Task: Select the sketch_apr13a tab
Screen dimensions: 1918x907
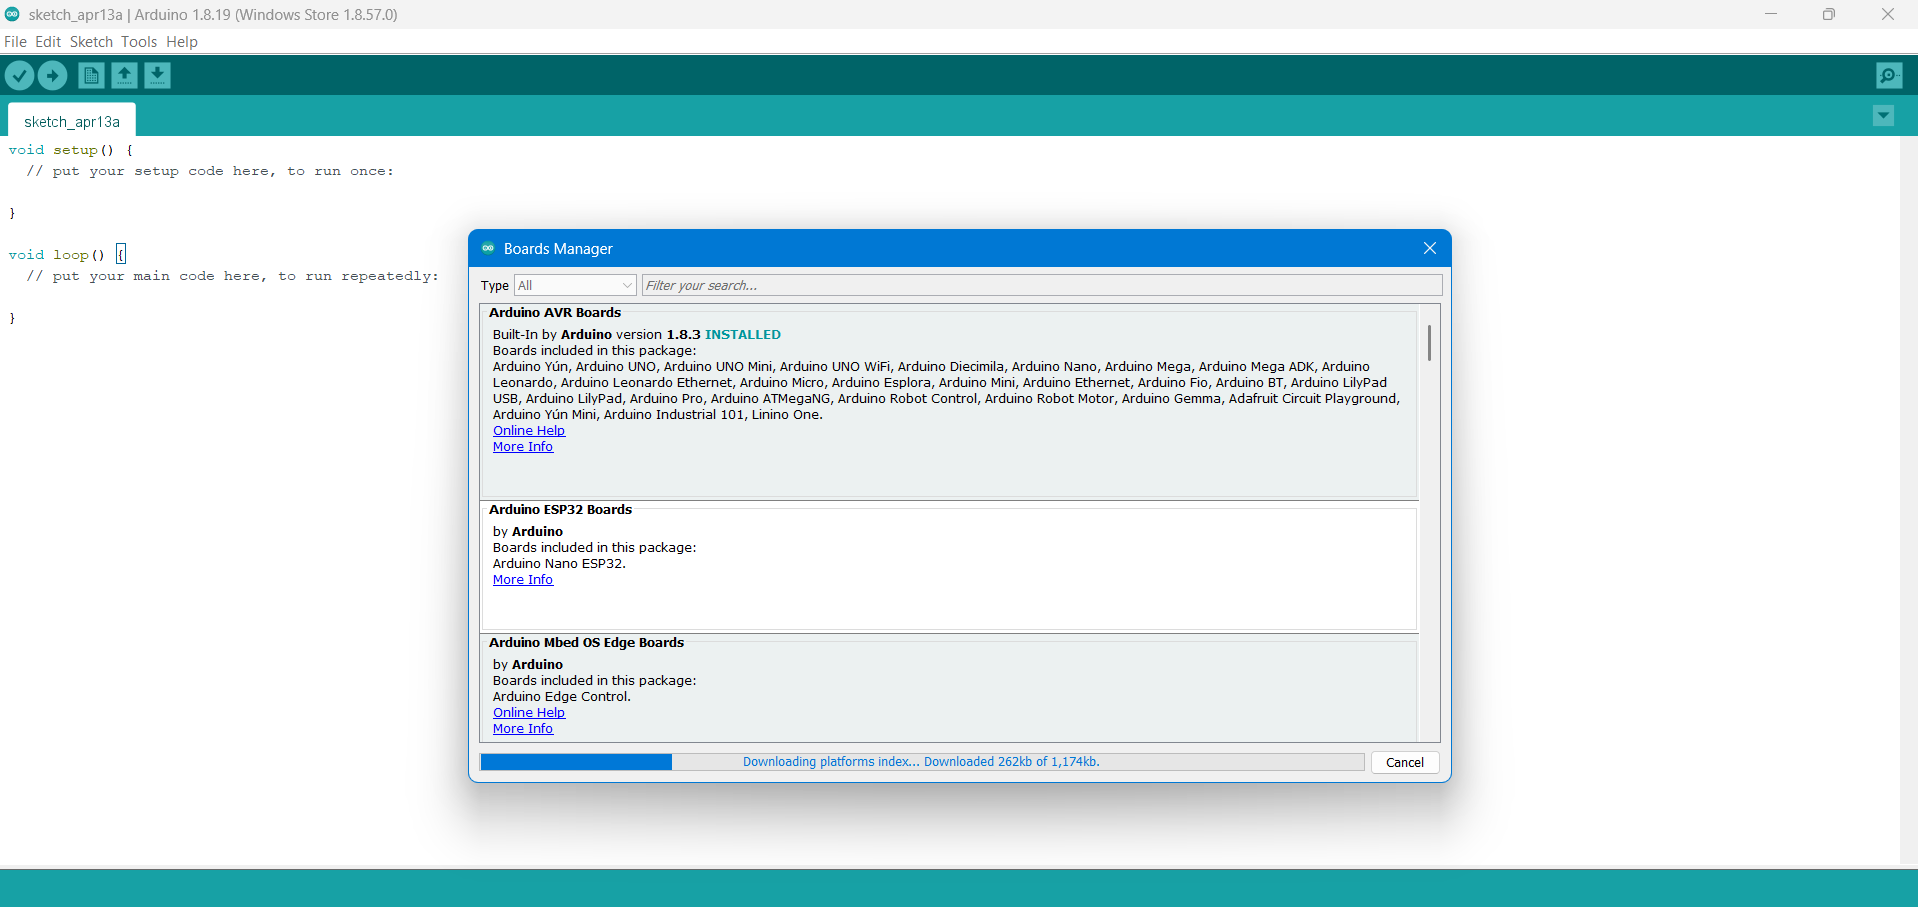Action: [x=72, y=121]
